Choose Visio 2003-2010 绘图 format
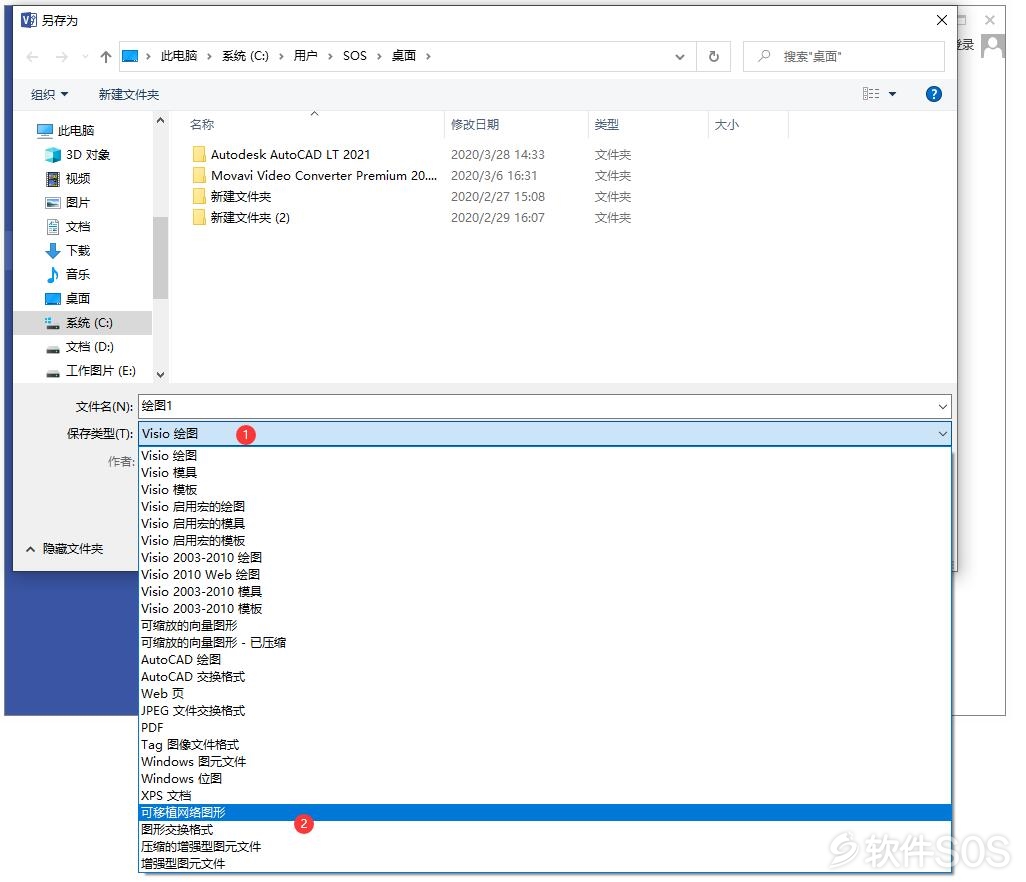The height and width of the screenshot is (882, 1026). (544, 557)
